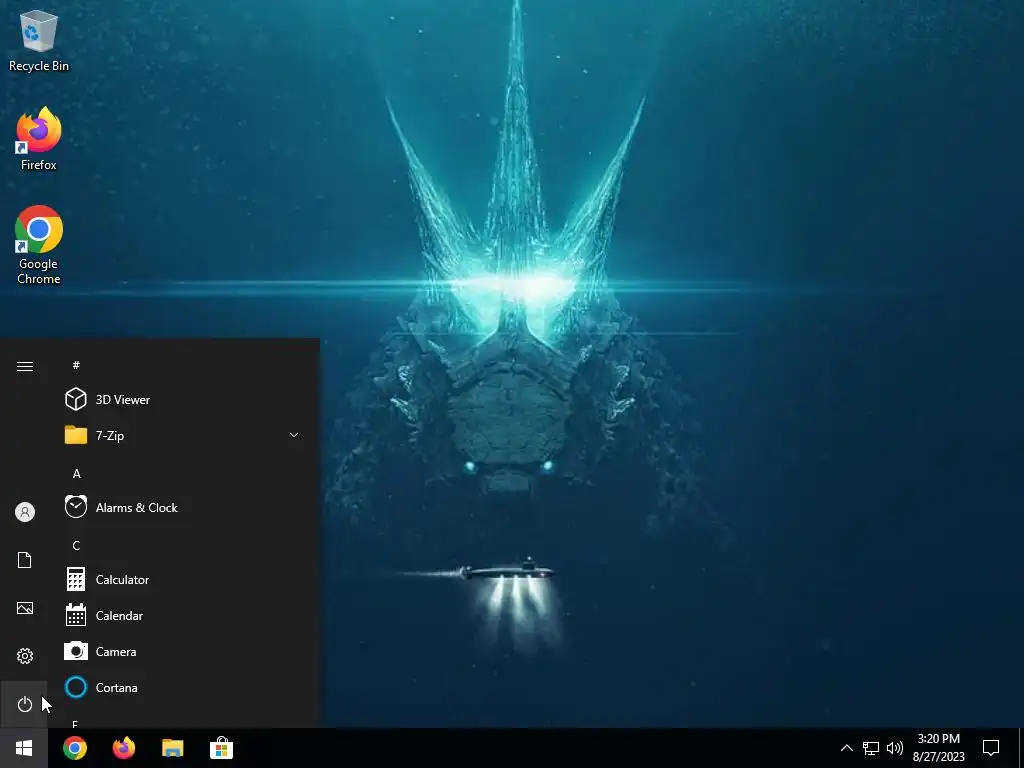The height and width of the screenshot is (768, 1024).
Task: Launch Alarms & Clock app
Action: coord(184,507)
